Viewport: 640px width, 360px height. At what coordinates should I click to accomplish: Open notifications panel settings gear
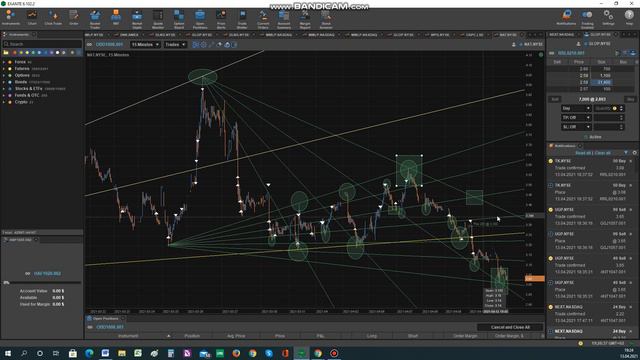634,153
